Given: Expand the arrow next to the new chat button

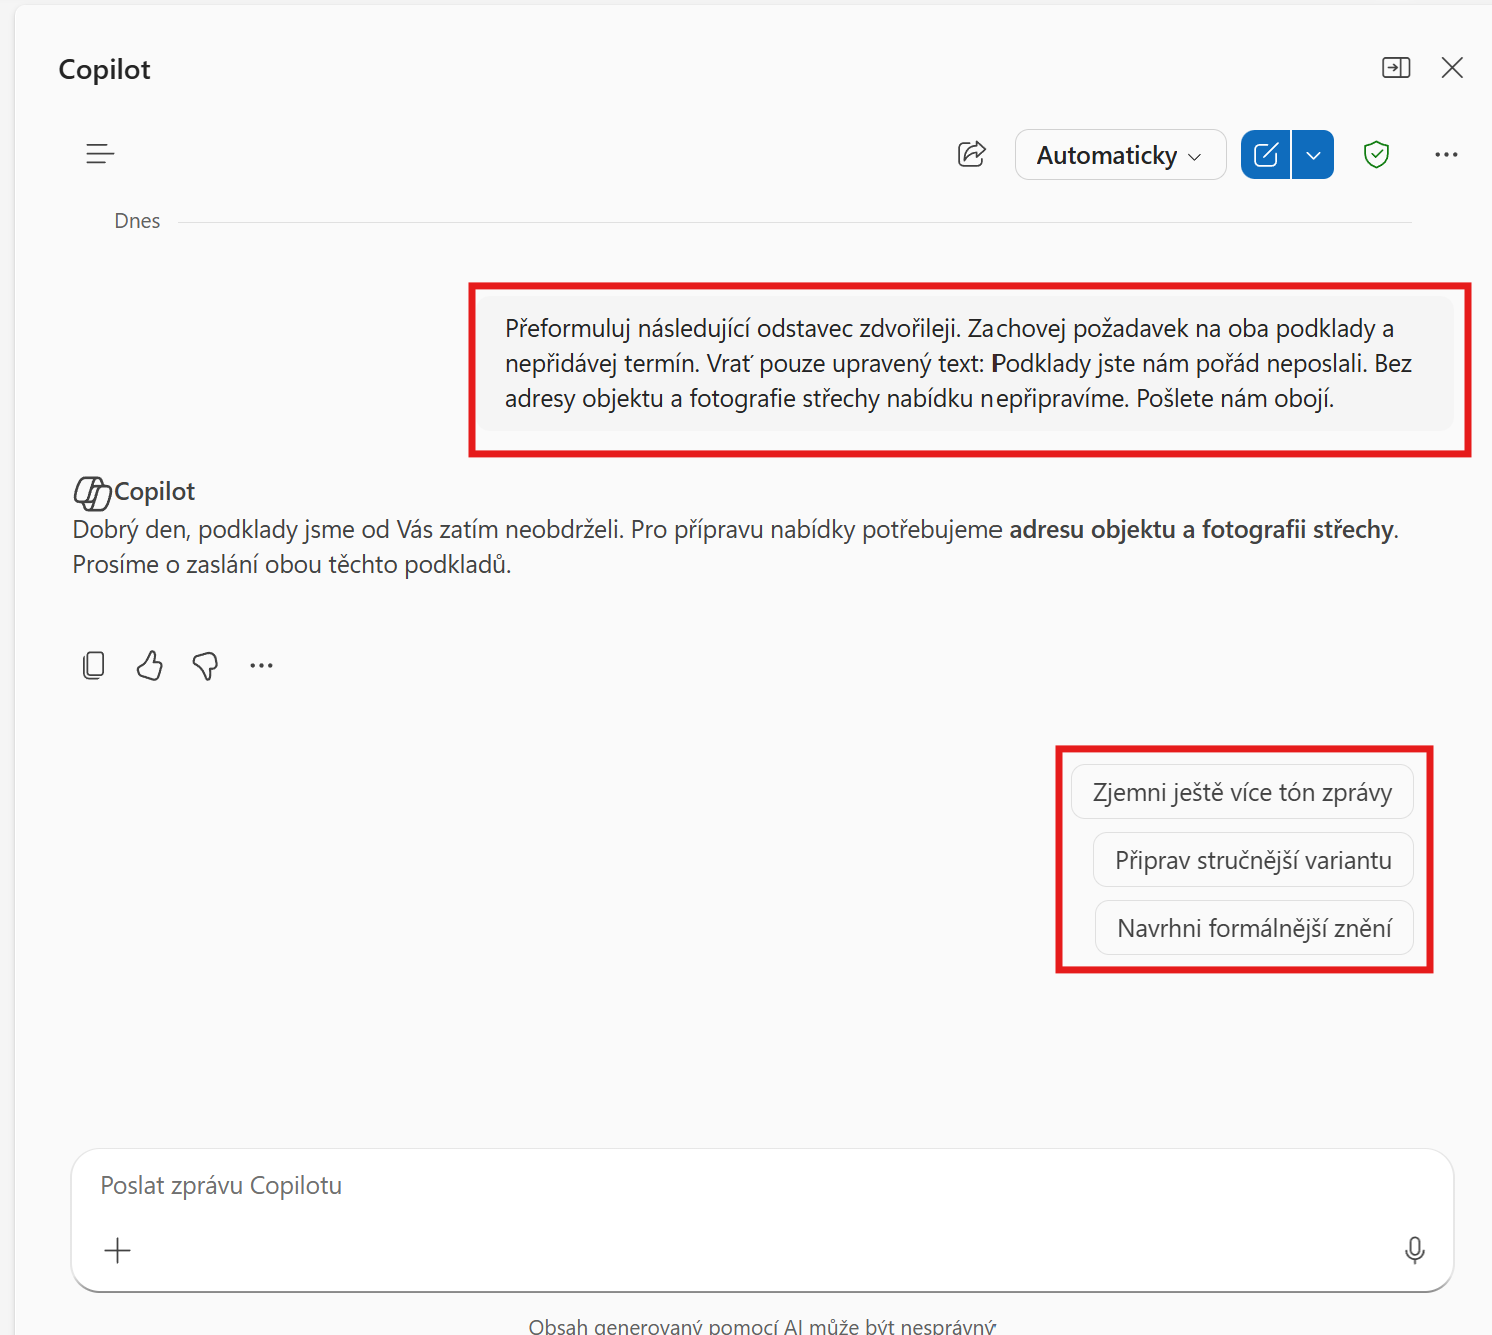Looking at the screenshot, I should [x=1313, y=155].
